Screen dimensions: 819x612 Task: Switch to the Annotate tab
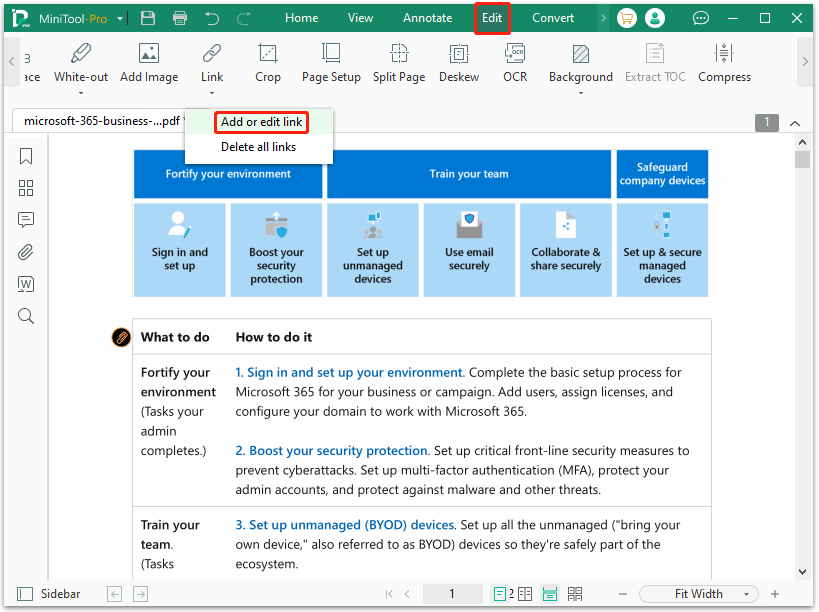(x=427, y=18)
